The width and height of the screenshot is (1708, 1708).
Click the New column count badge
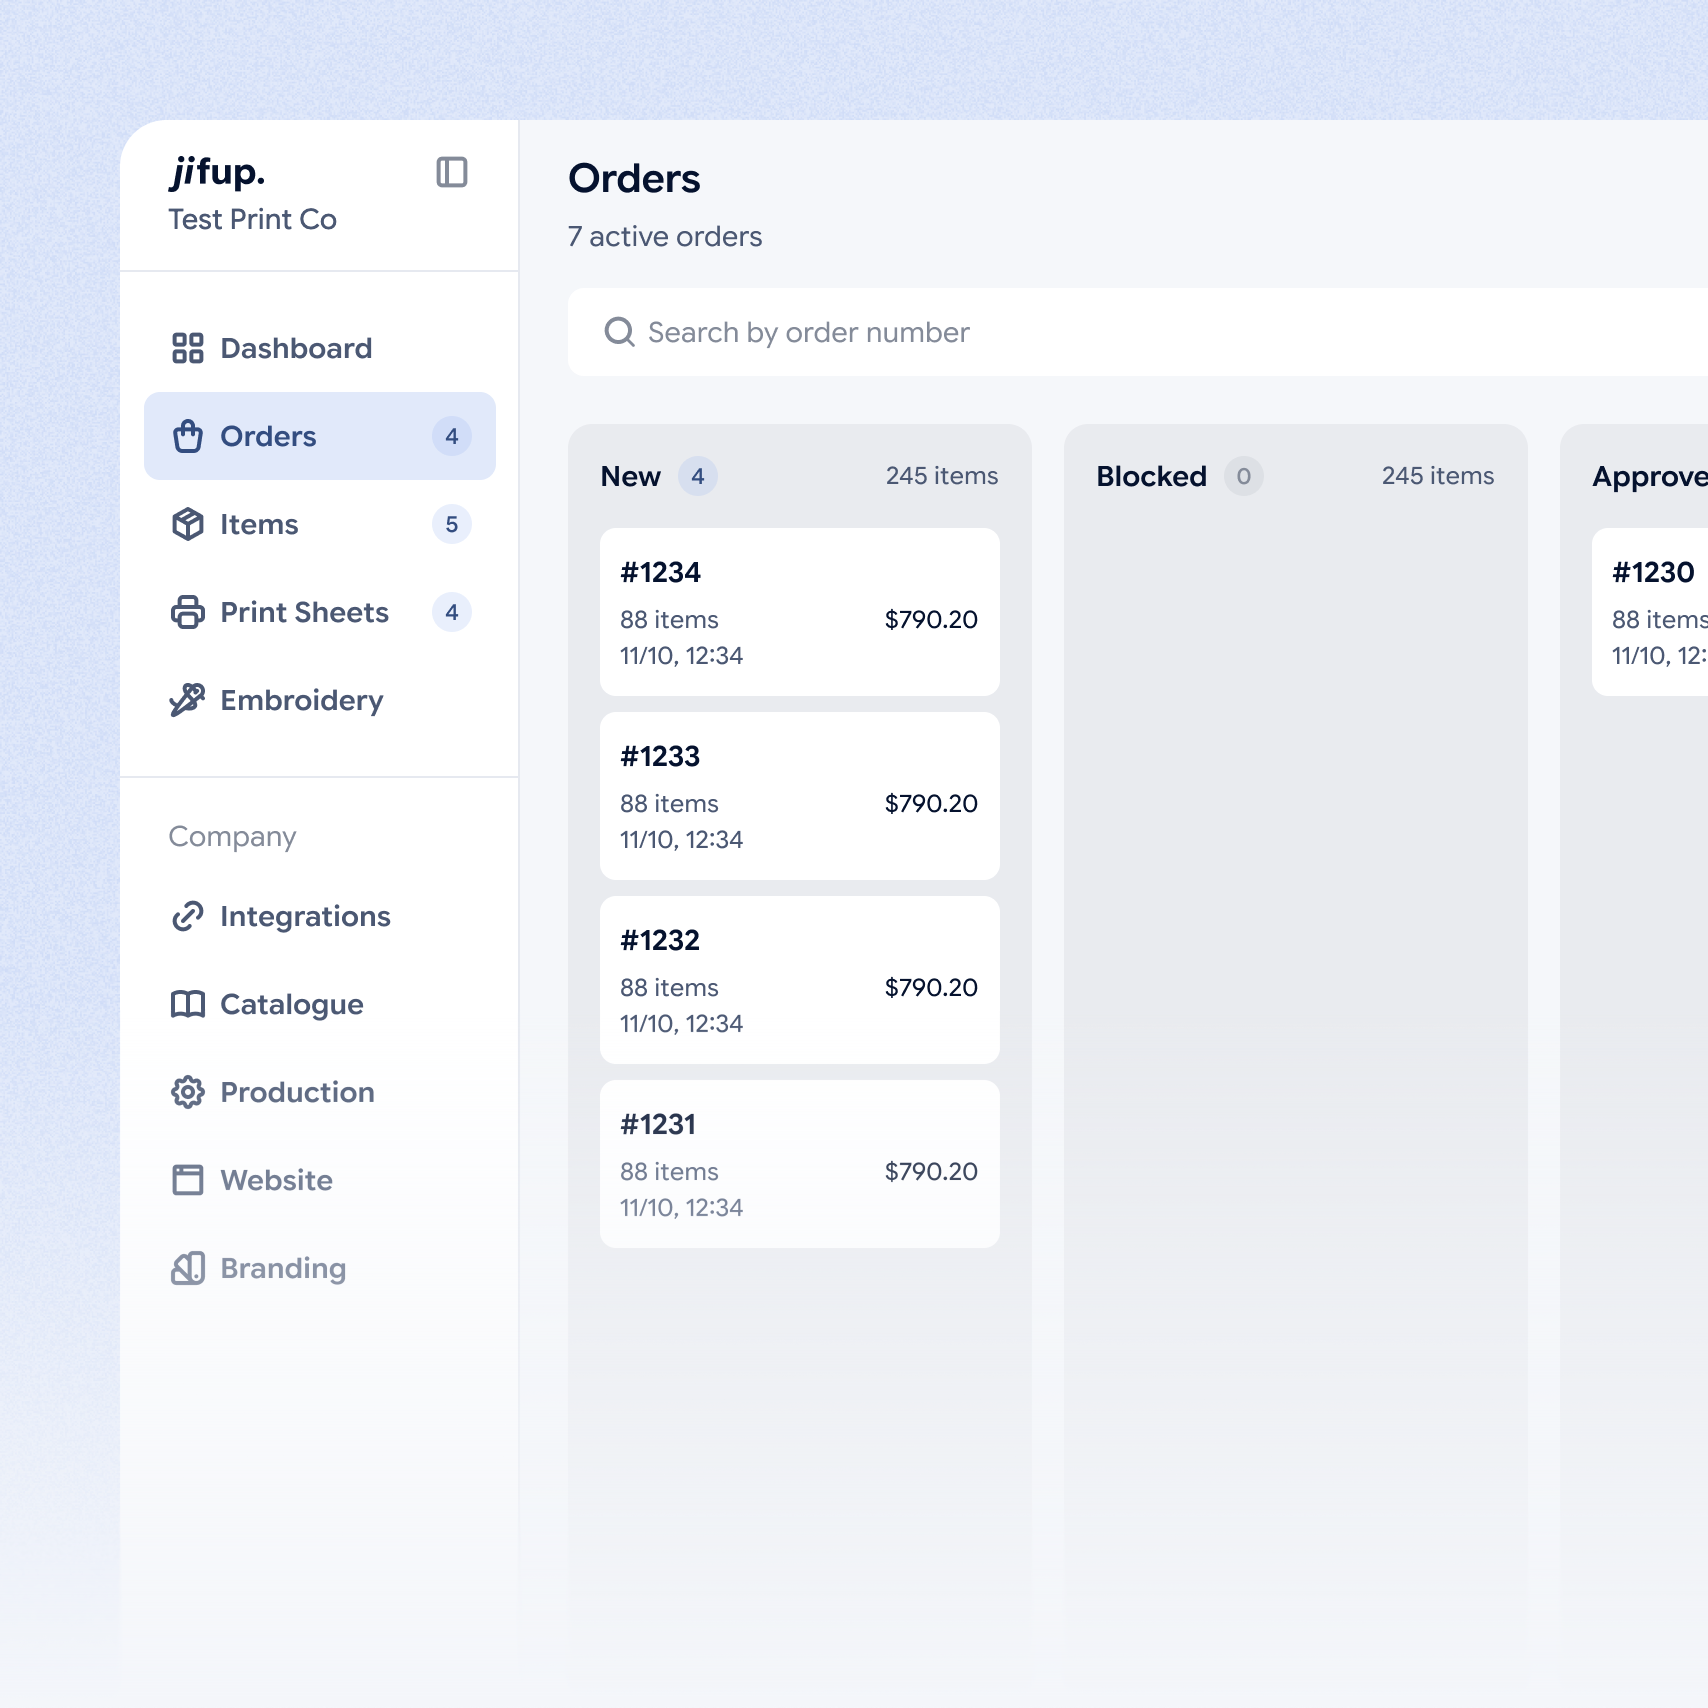pyautogui.click(x=698, y=476)
